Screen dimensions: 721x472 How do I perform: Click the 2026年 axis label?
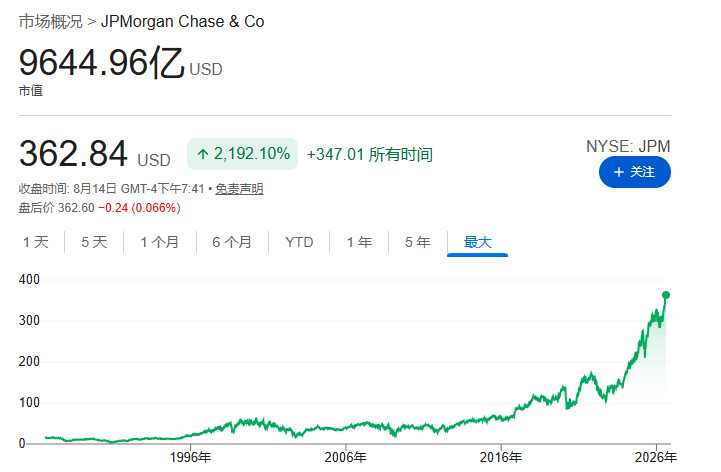[656, 457]
